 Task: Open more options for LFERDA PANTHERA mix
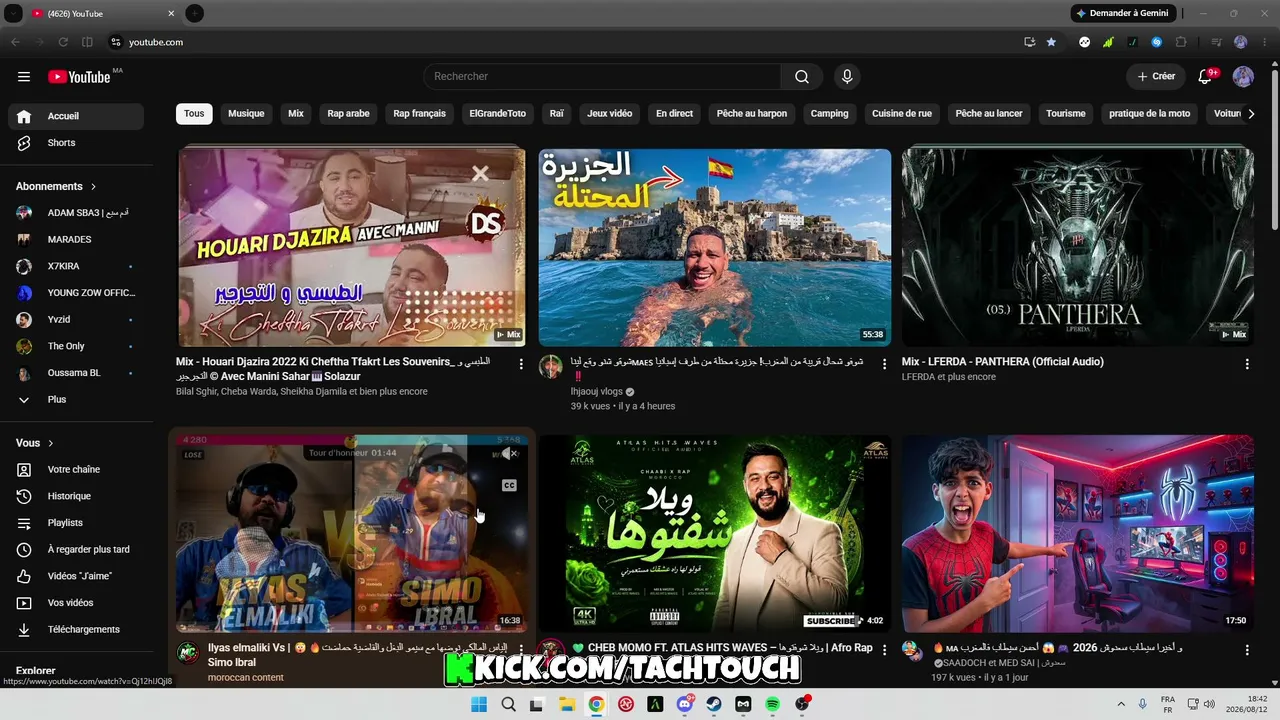pos(1247,365)
